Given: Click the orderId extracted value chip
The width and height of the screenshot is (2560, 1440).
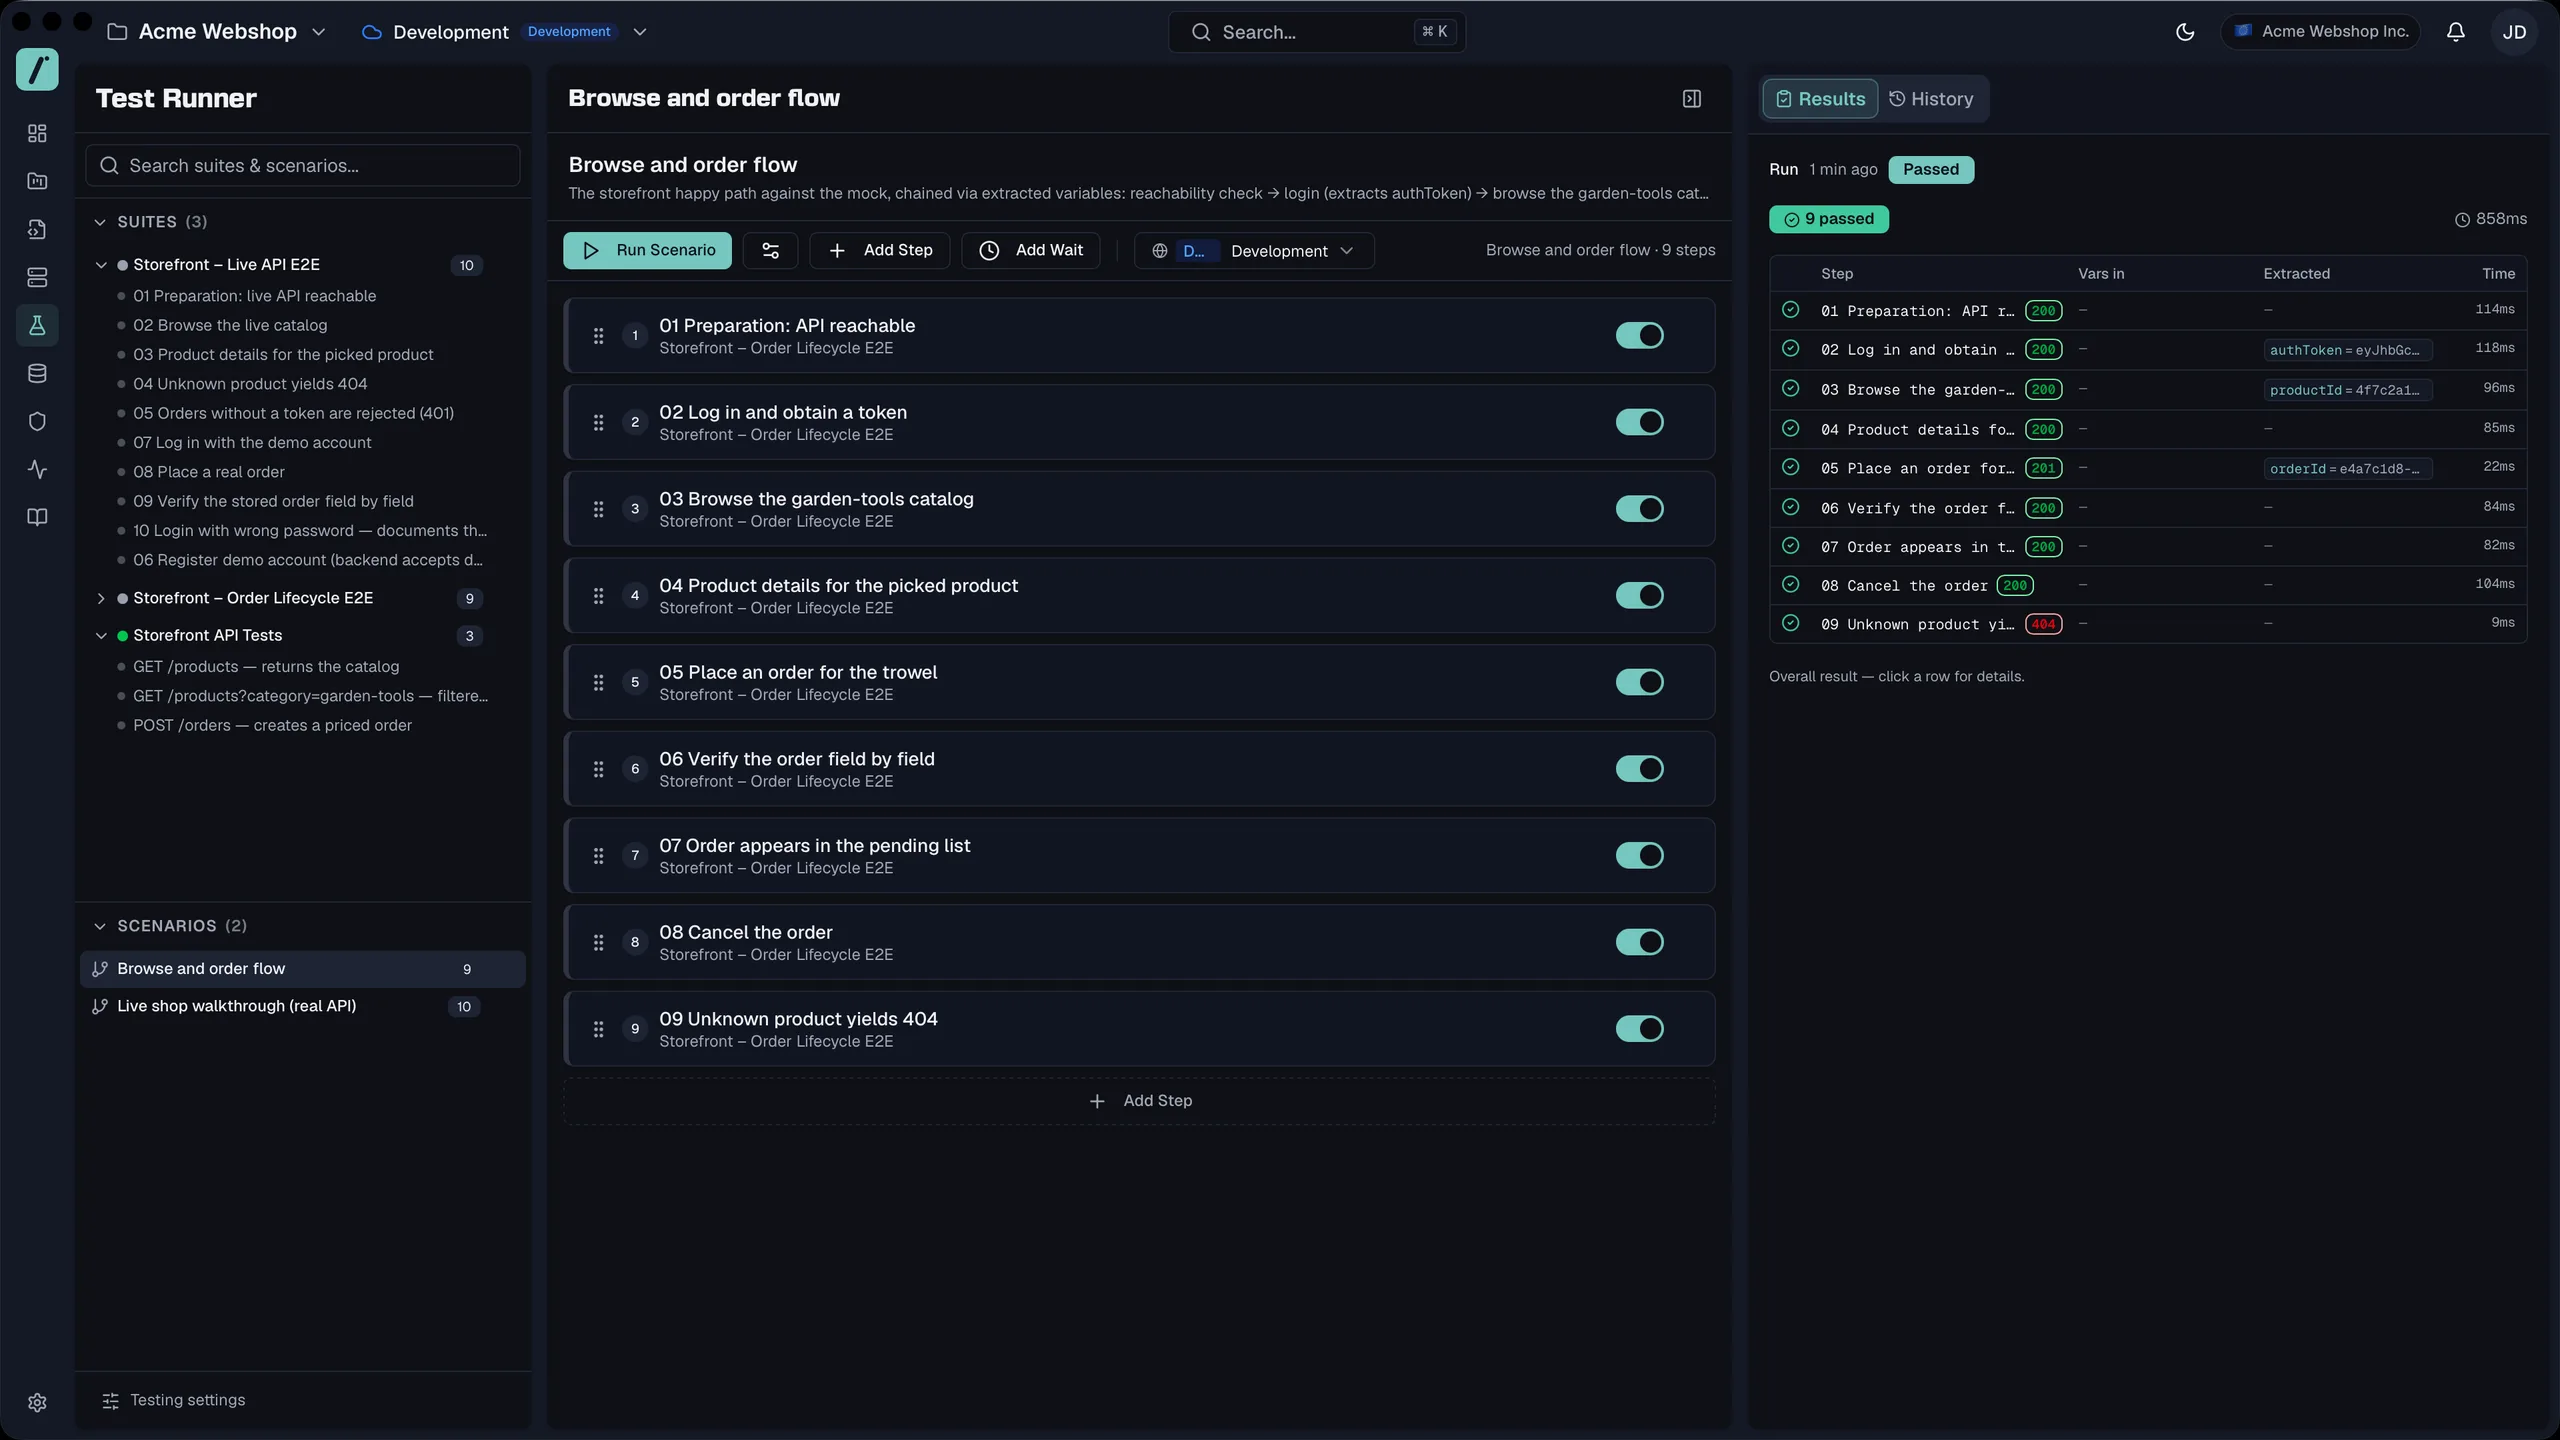Looking at the screenshot, I should tap(2348, 468).
